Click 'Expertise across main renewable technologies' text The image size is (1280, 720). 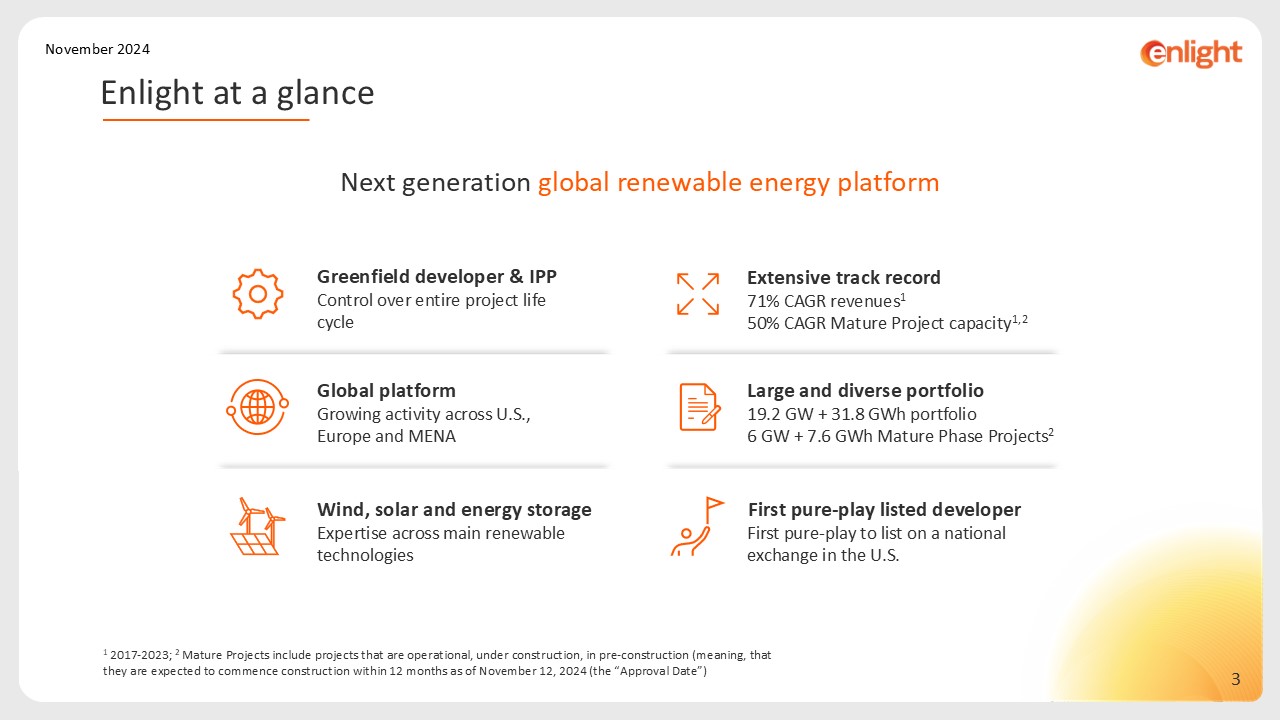pos(441,544)
